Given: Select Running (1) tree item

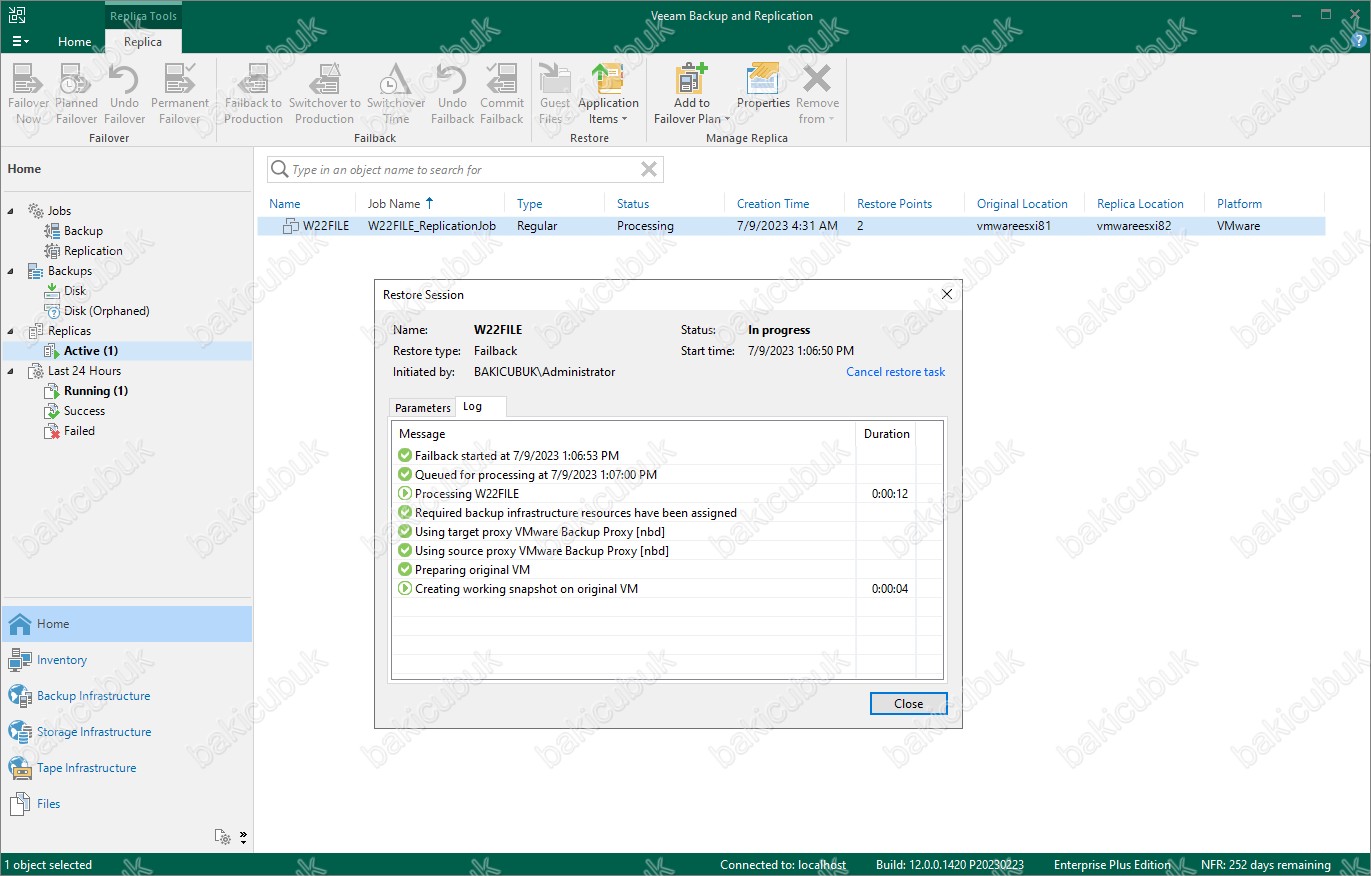Looking at the screenshot, I should [x=96, y=391].
